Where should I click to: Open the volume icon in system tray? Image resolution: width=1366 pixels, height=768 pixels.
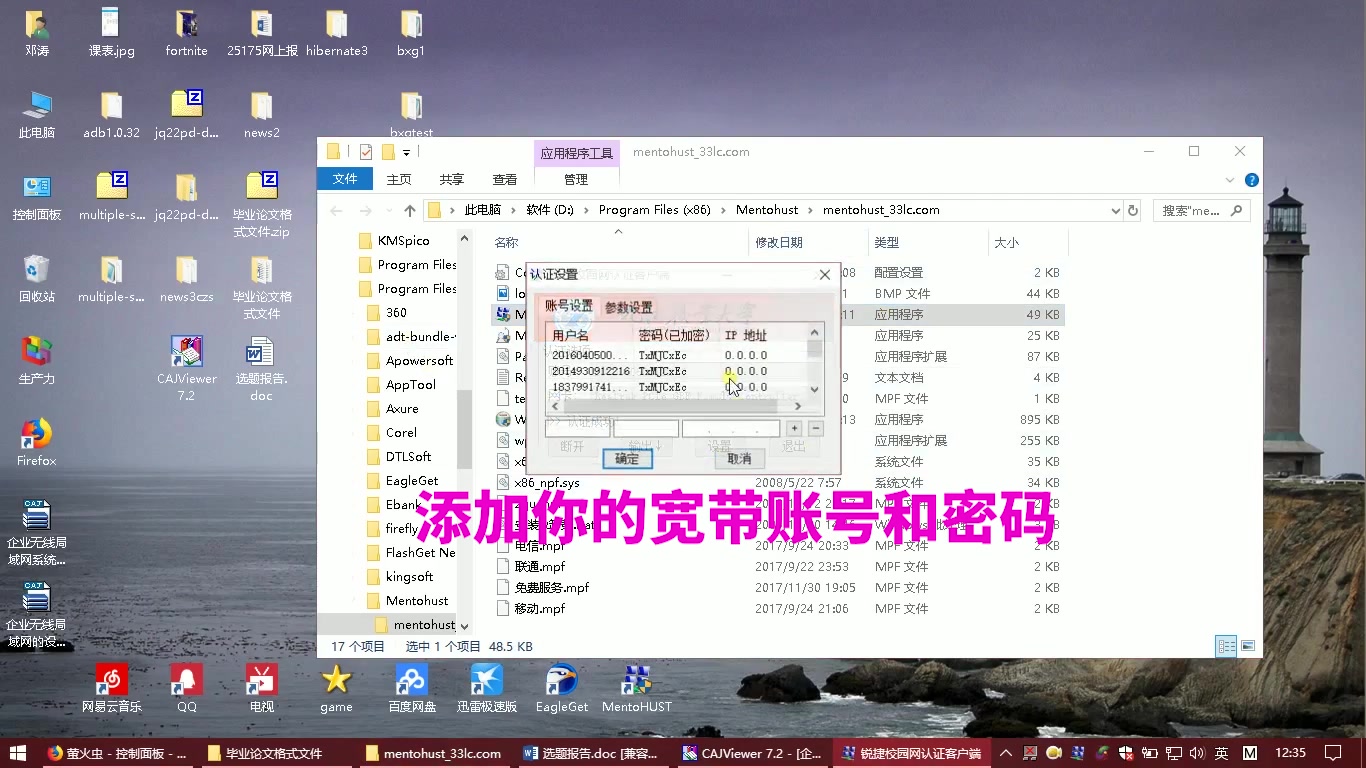coord(1195,753)
